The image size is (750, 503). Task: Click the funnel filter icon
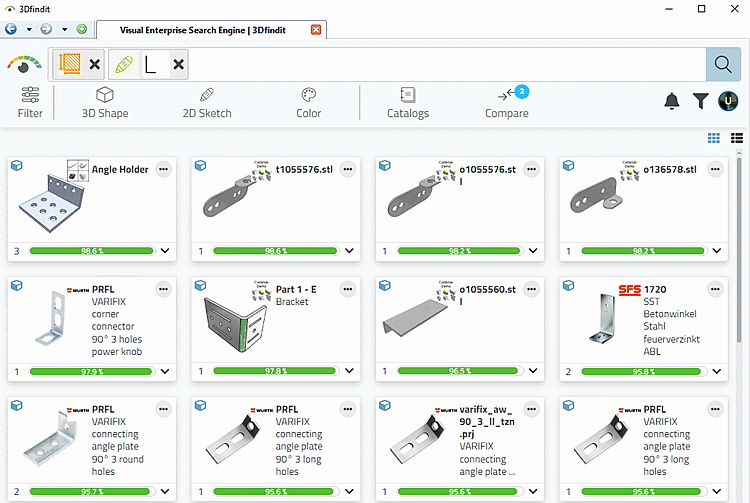tap(700, 101)
